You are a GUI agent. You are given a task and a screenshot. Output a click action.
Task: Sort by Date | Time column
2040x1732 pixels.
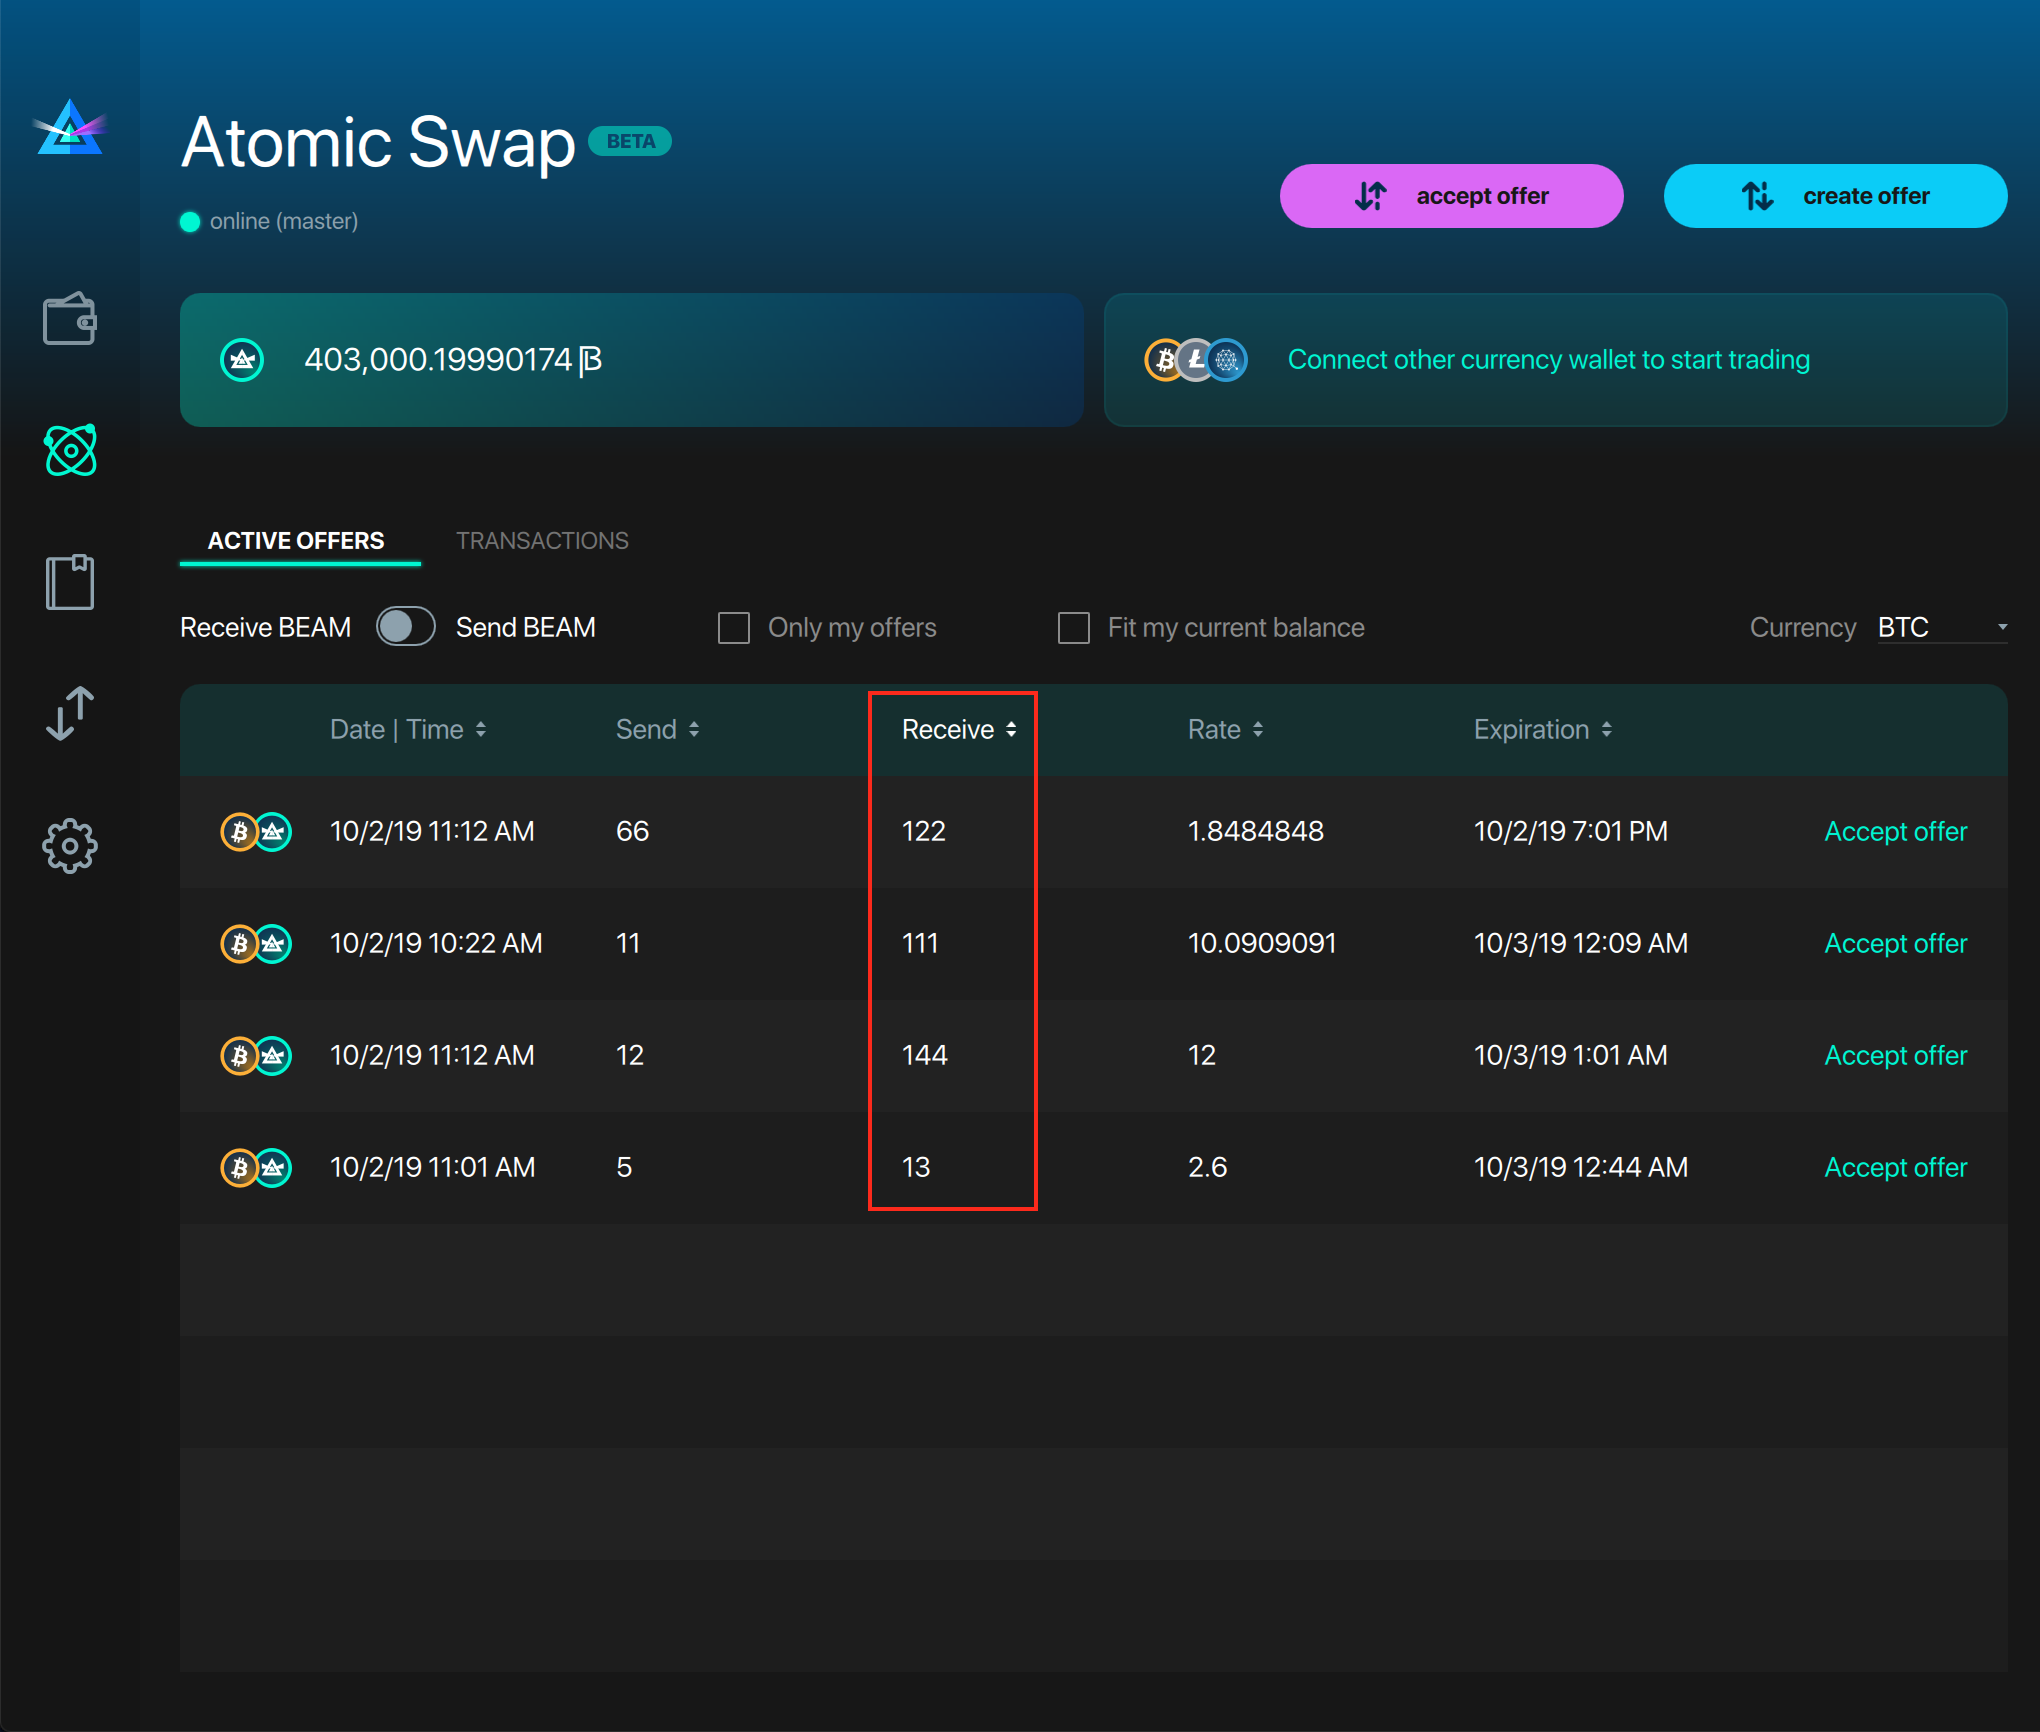click(408, 730)
